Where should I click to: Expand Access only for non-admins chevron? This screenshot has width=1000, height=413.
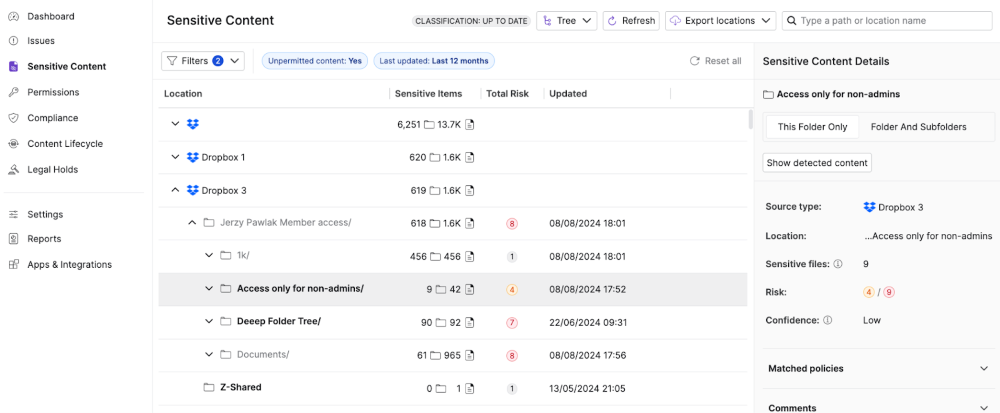[x=208, y=289]
